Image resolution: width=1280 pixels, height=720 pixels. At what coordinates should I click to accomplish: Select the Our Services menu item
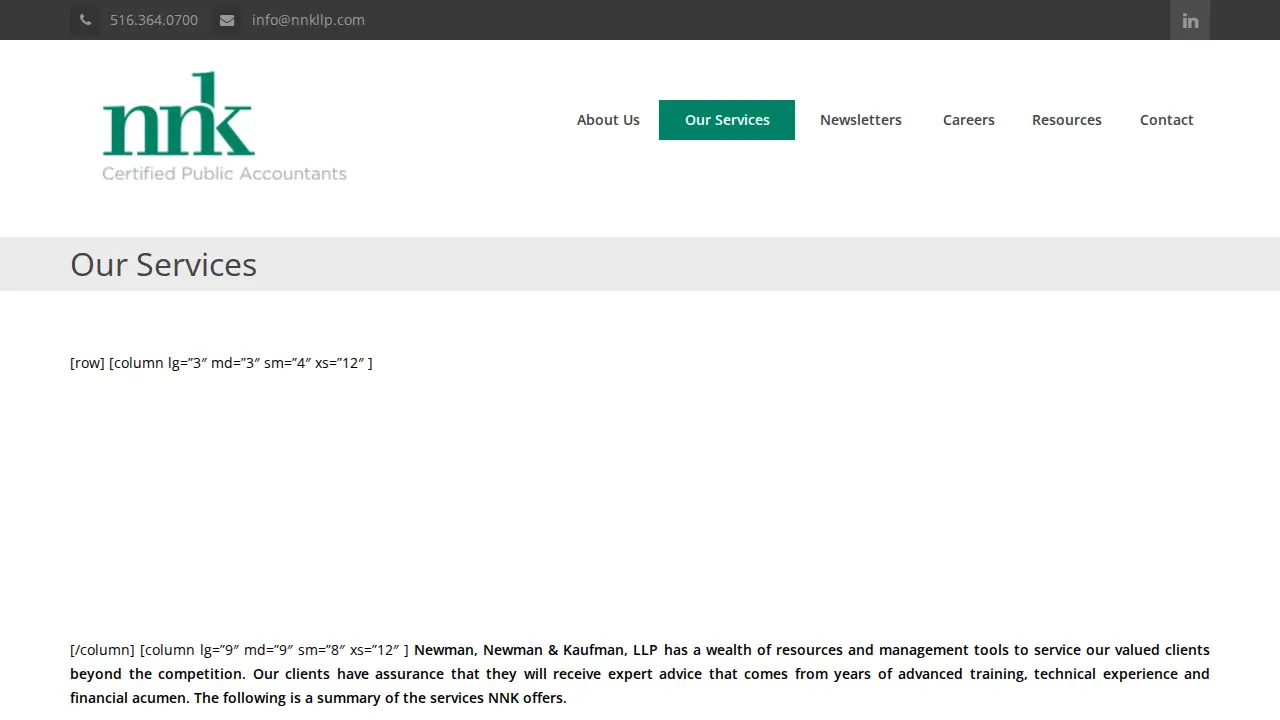pos(727,120)
